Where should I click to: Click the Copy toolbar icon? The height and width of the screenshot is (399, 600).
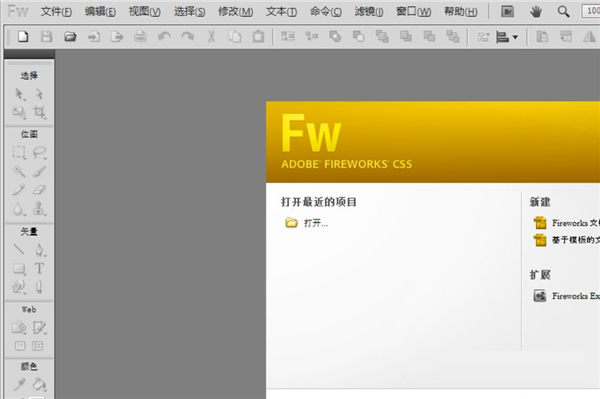click(x=235, y=37)
